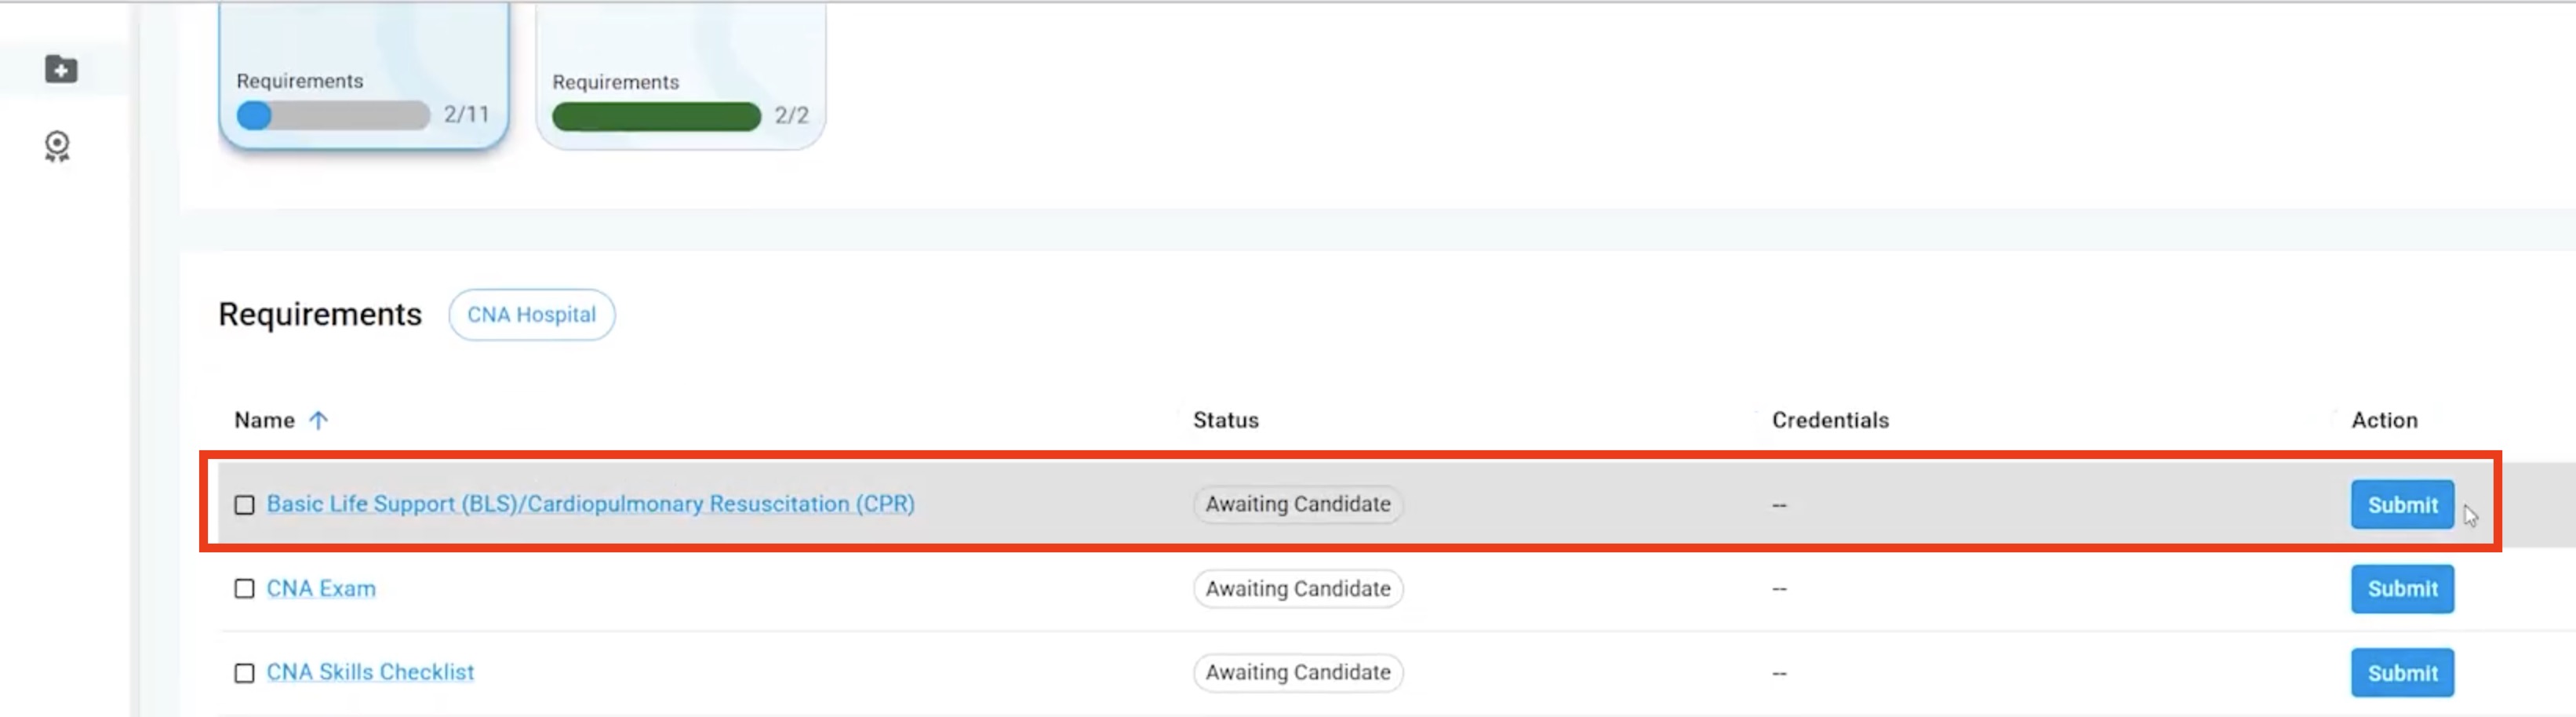Click the ascending sort arrow beside Name
2576x717 pixels.
click(x=318, y=420)
